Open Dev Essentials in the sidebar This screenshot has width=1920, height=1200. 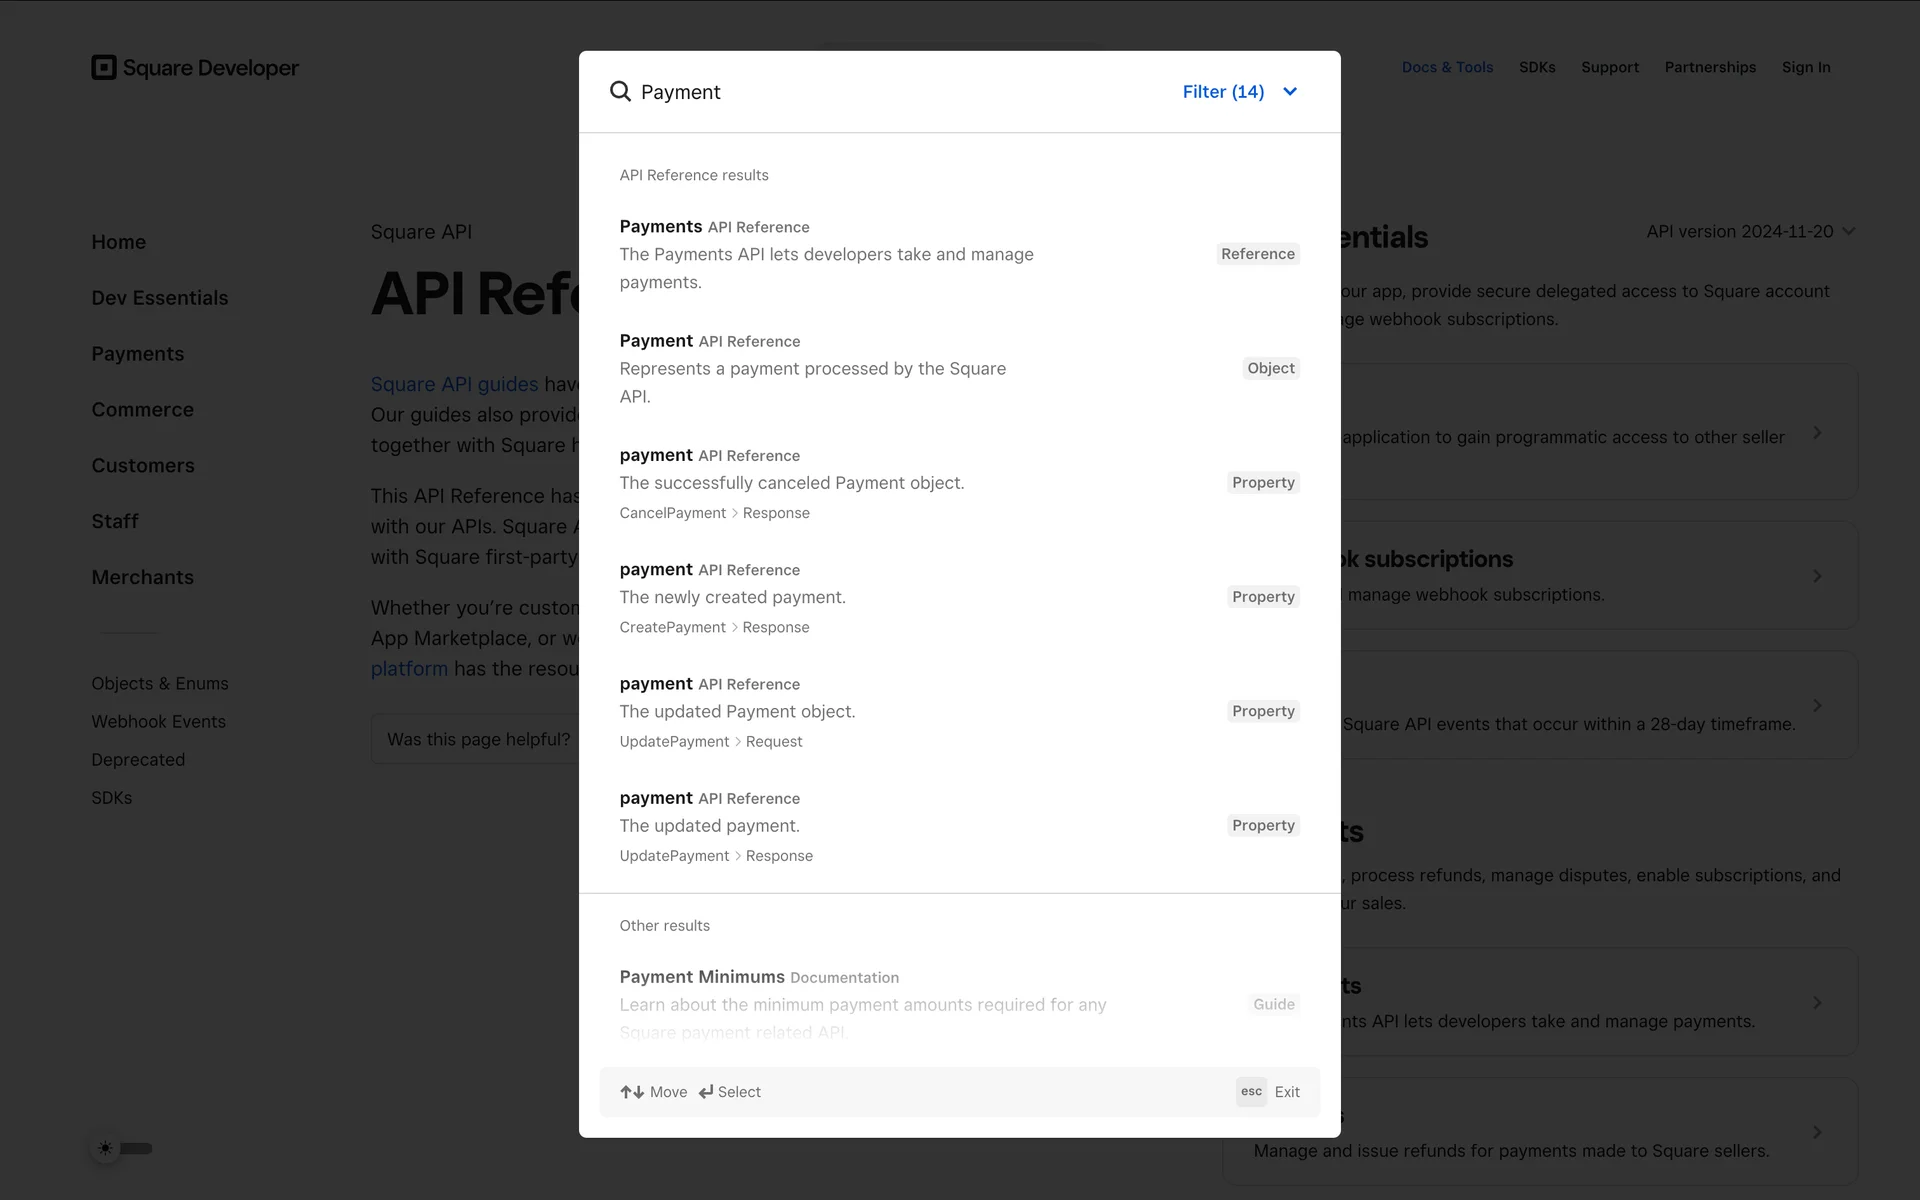pos(160,298)
